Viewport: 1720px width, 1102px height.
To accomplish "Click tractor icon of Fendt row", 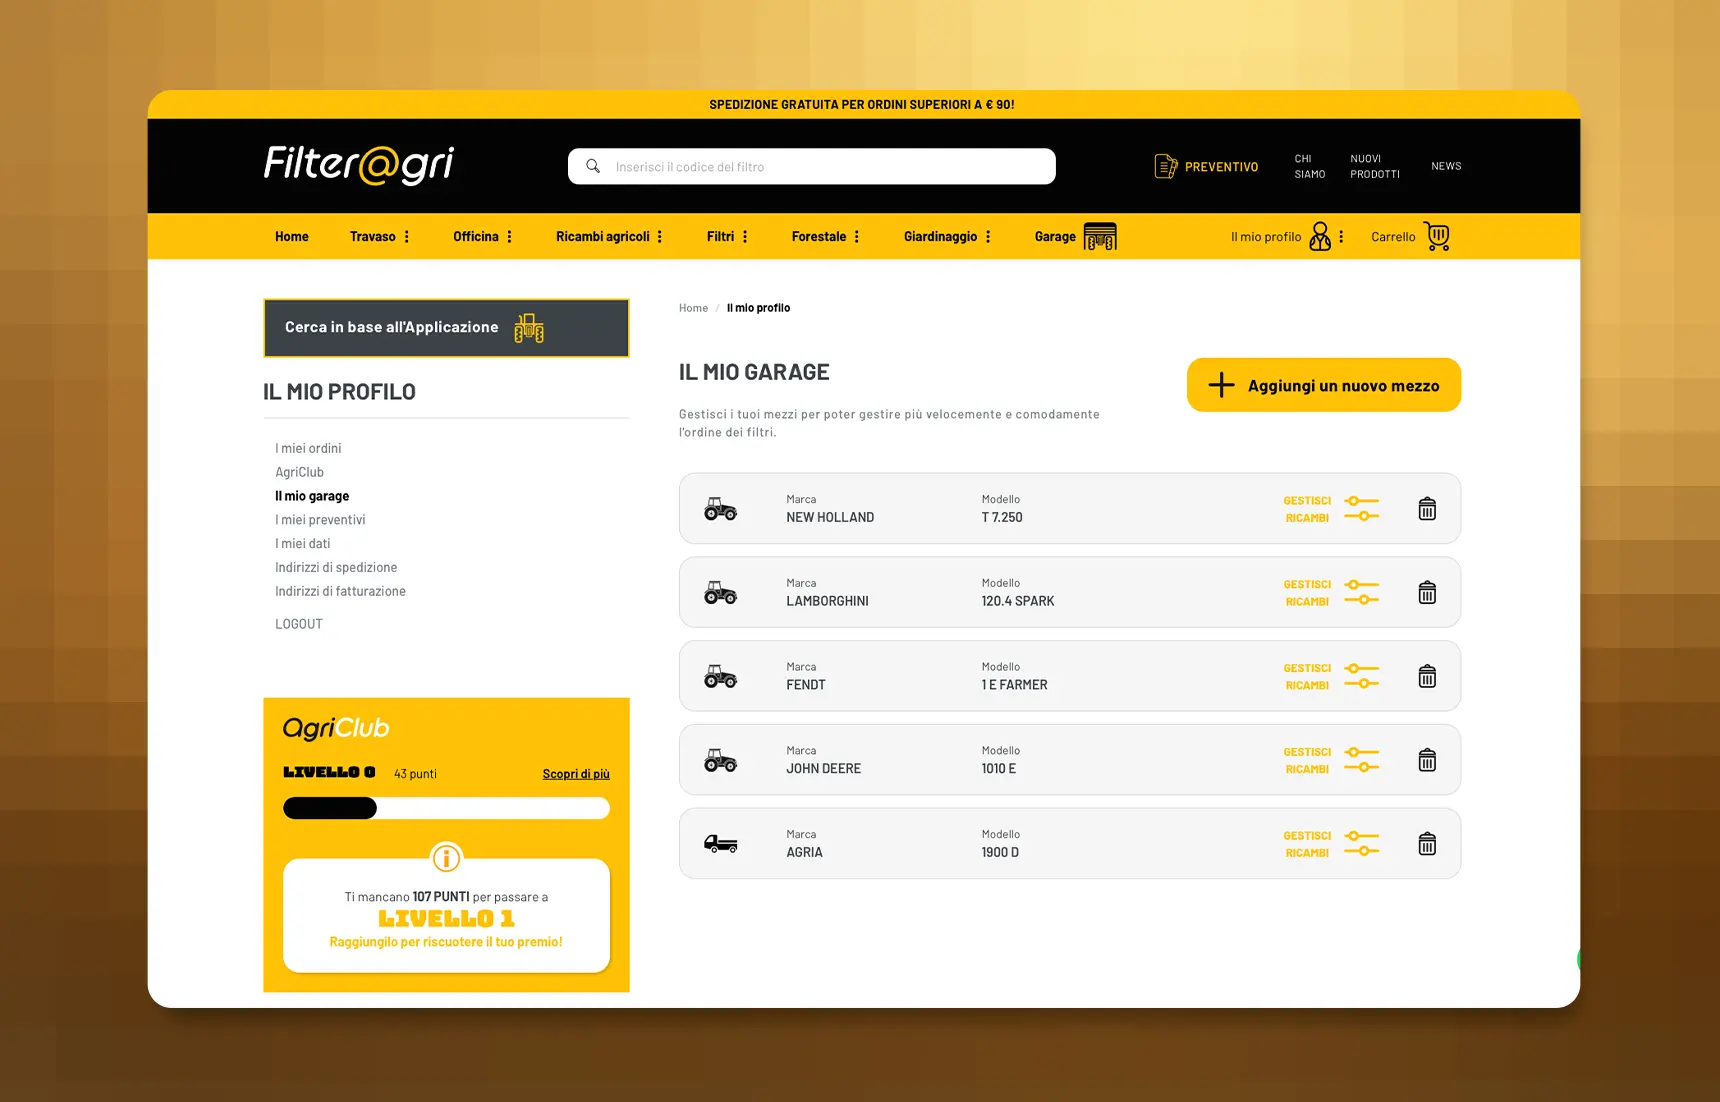I will pyautogui.click(x=720, y=677).
